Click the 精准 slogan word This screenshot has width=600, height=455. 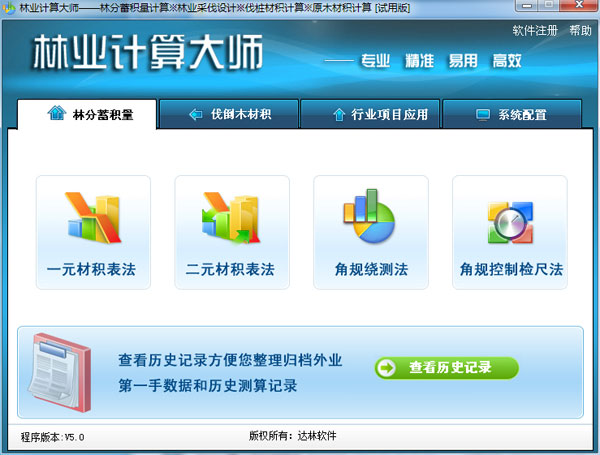coord(419,61)
